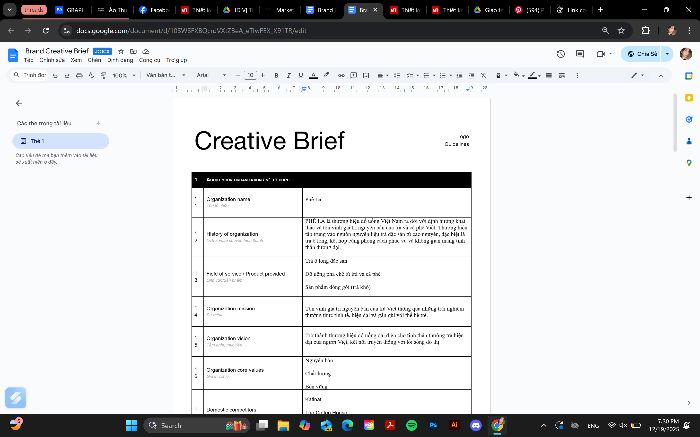Click the font size field
The image size is (700, 437).
click(x=250, y=75)
